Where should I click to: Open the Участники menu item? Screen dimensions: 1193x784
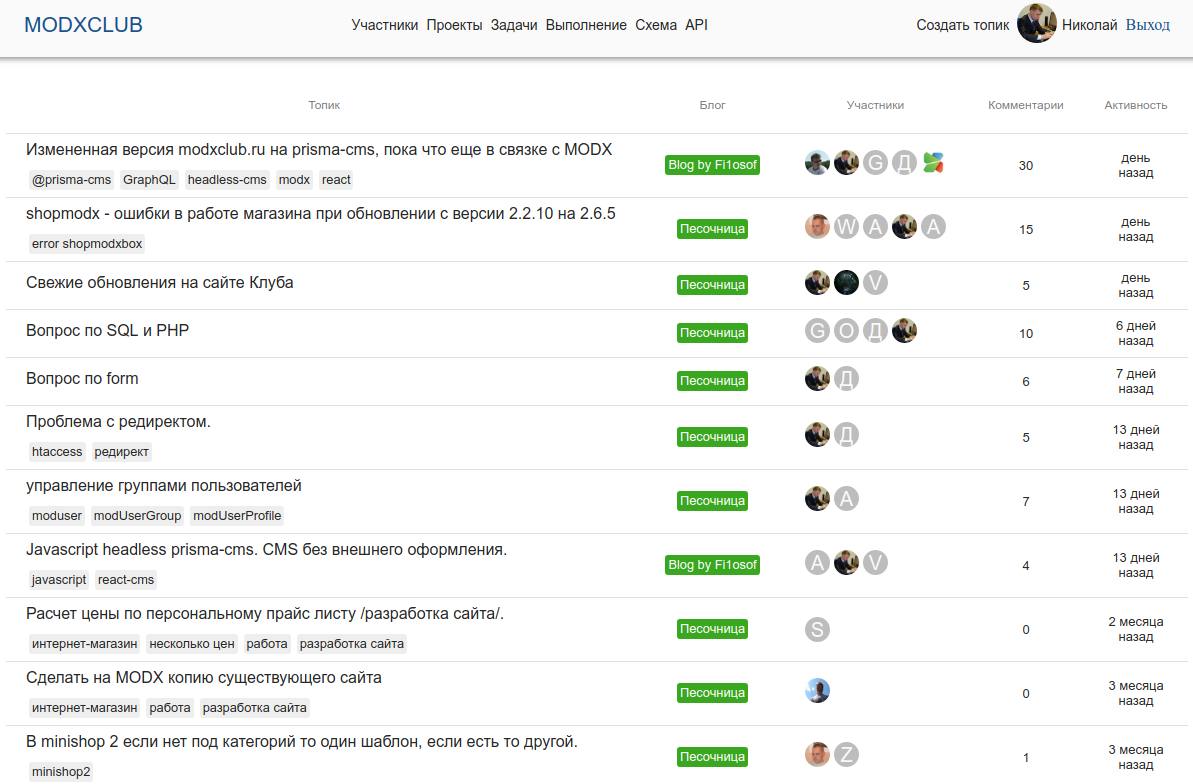point(384,25)
